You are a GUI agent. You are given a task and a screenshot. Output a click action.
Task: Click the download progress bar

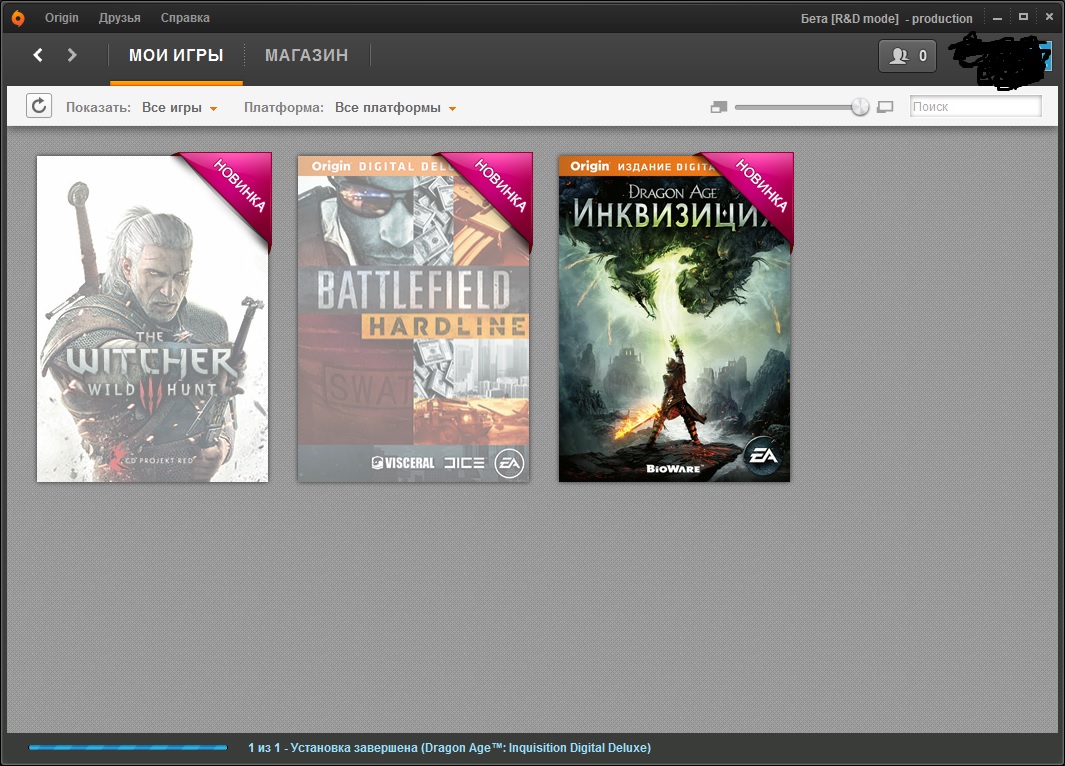pyautogui.click(x=128, y=748)
